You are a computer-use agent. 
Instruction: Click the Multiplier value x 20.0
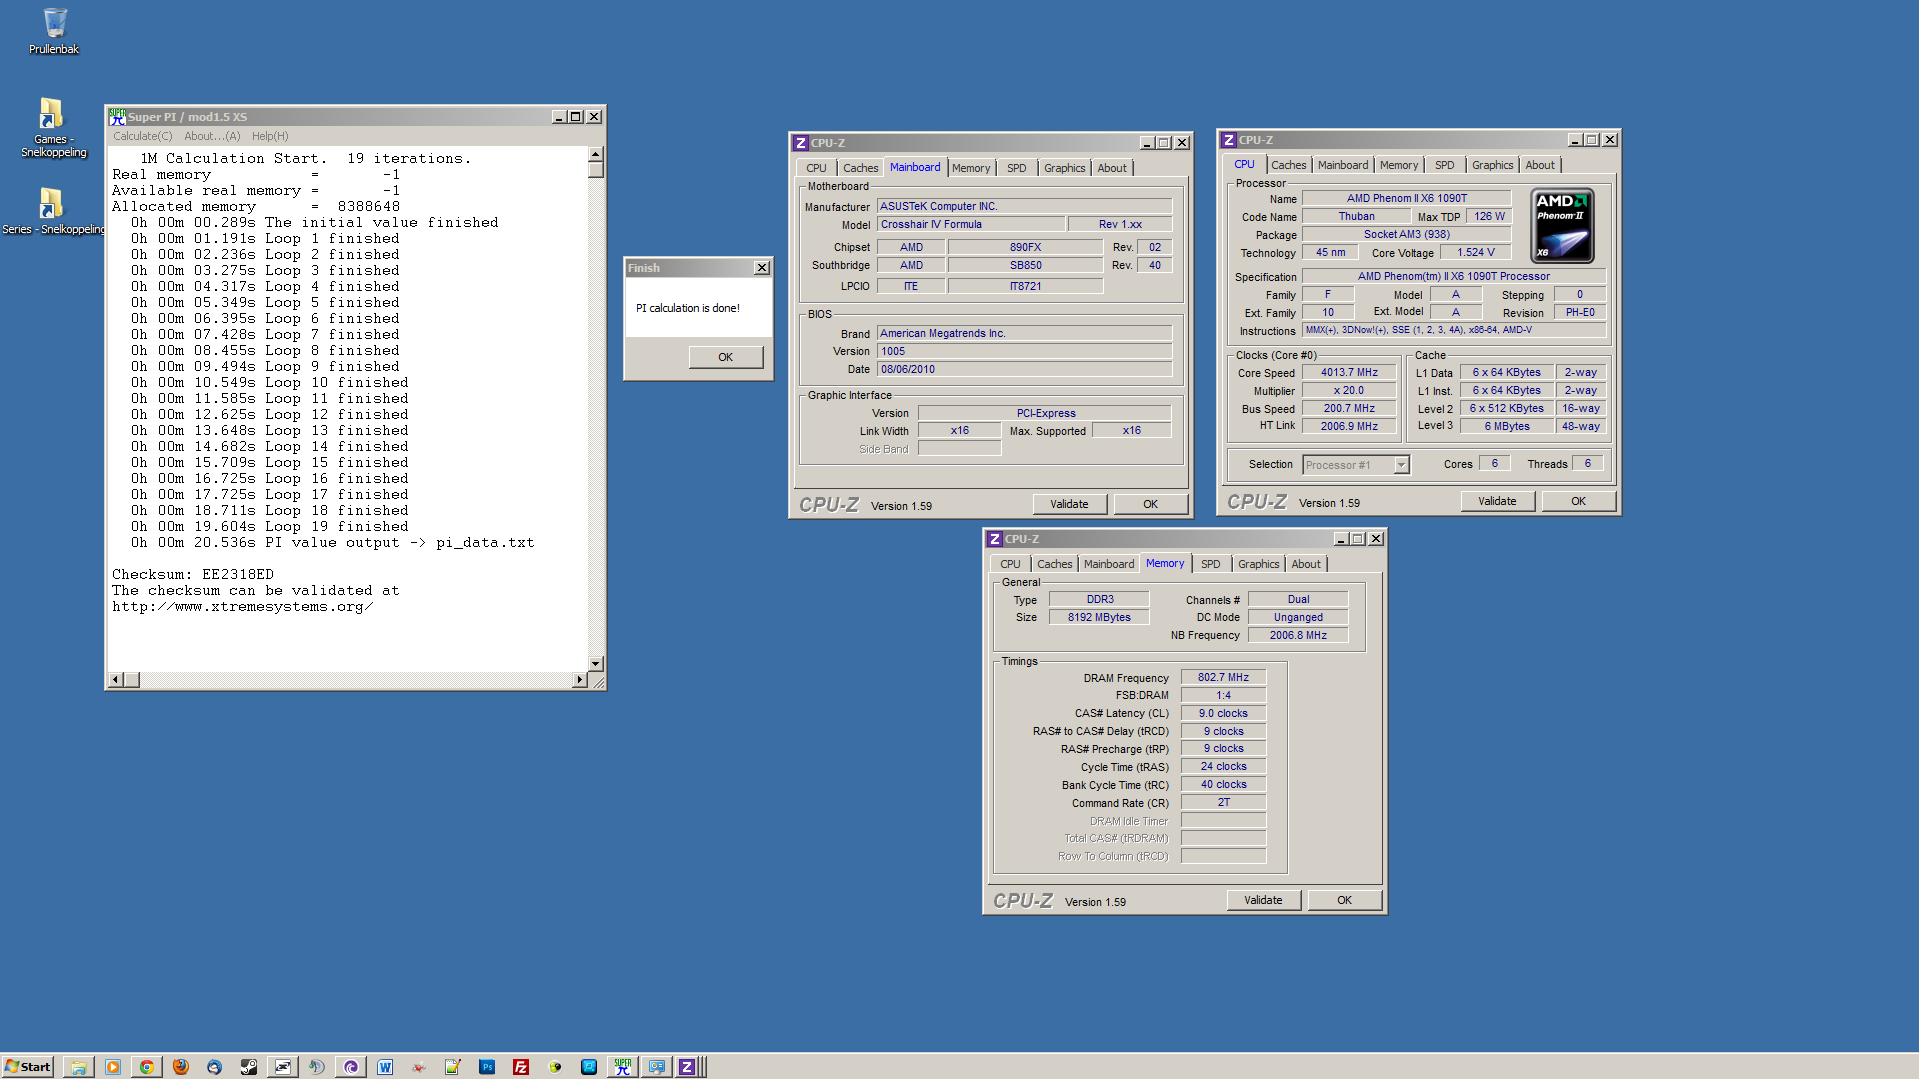[1349, 390]
